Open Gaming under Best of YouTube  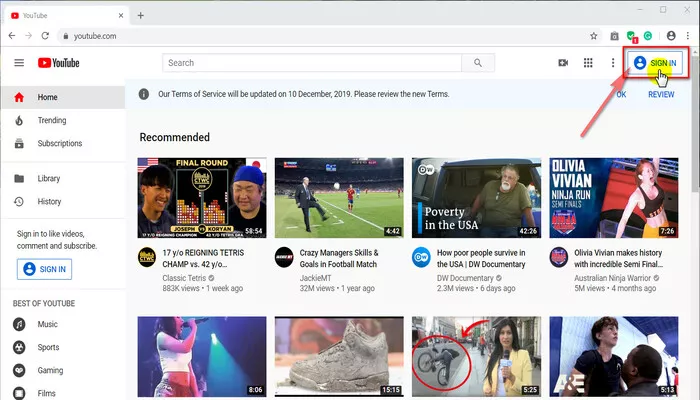[63, 371]
